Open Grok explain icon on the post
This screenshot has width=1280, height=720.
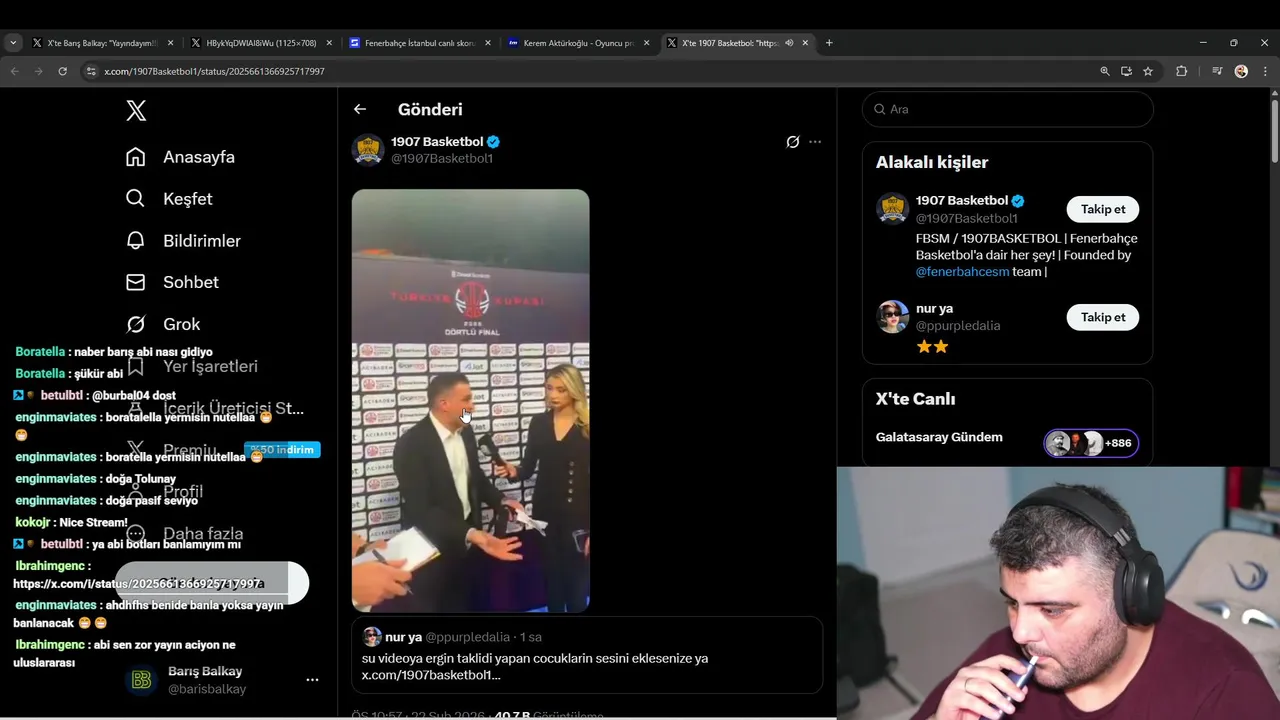793,142
